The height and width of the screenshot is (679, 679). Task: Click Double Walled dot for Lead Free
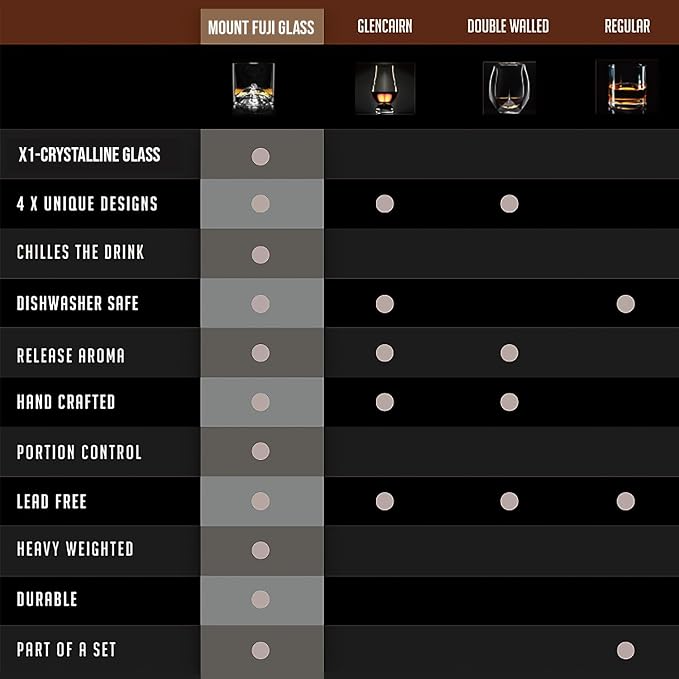click(x=509, y=501)
